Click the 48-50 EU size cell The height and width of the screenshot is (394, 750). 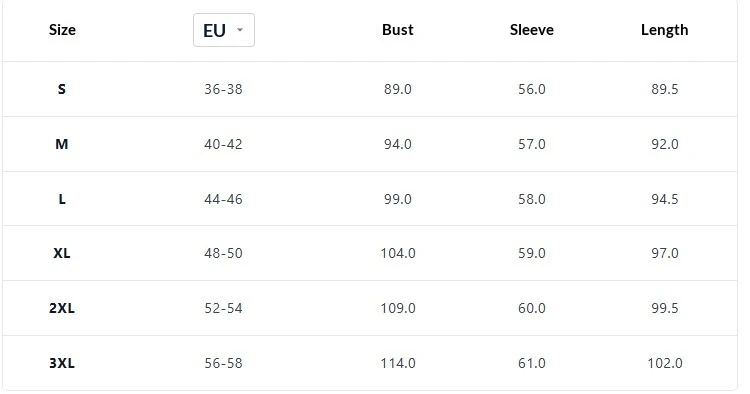point(223,253)
